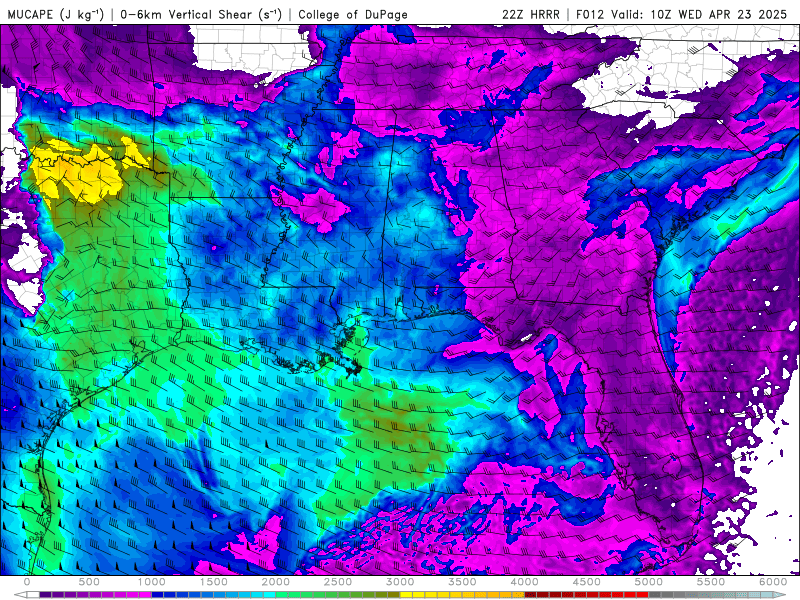Click the 4500 label on the color scale

587,582
